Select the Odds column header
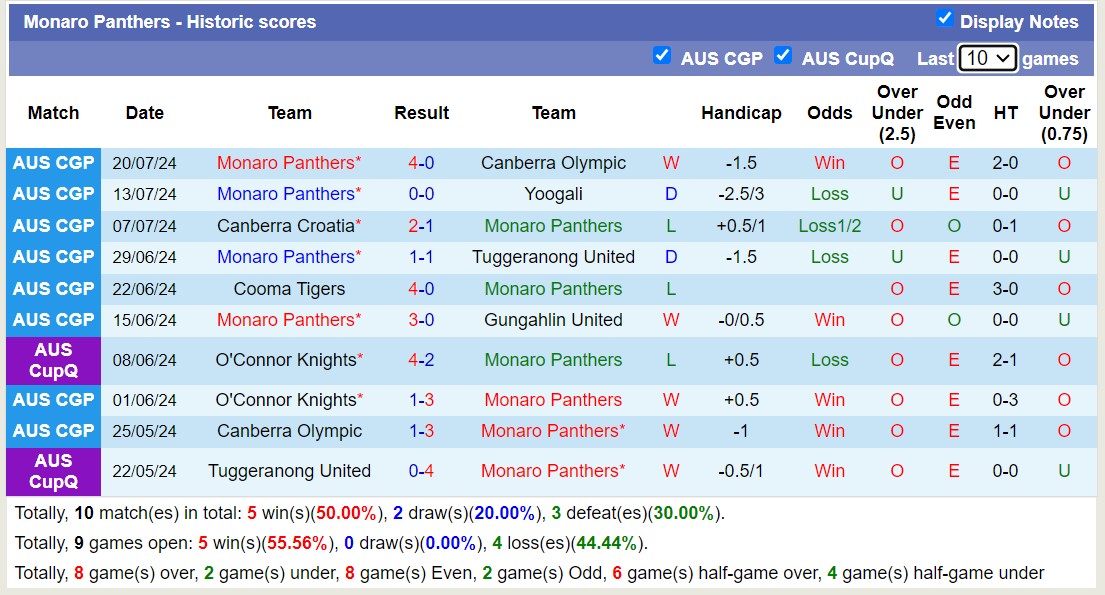This screenshot has width=1105, height=595. coord(830,113)
